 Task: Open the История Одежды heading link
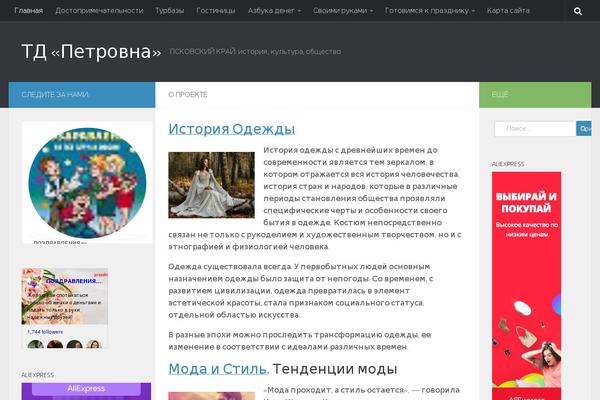[232, 129]
